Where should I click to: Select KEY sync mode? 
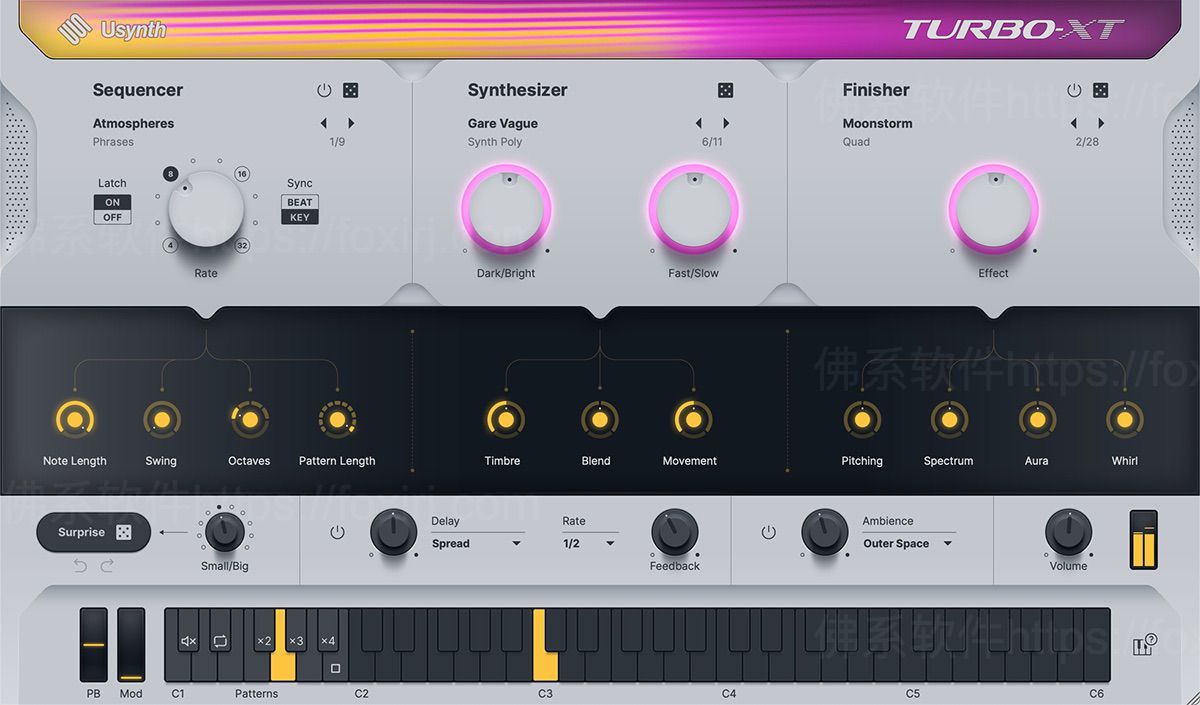coord(299,216)
